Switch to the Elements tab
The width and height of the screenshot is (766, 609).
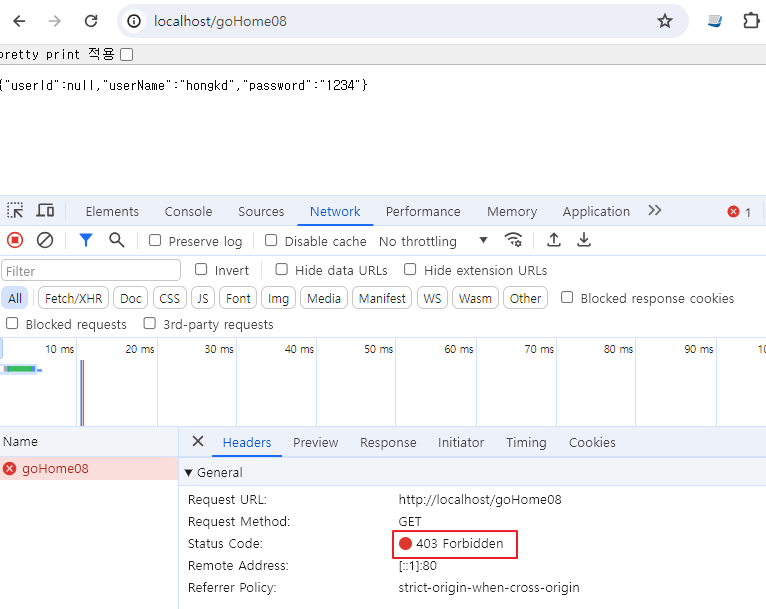pyautogui.click(x=112, y=211)
